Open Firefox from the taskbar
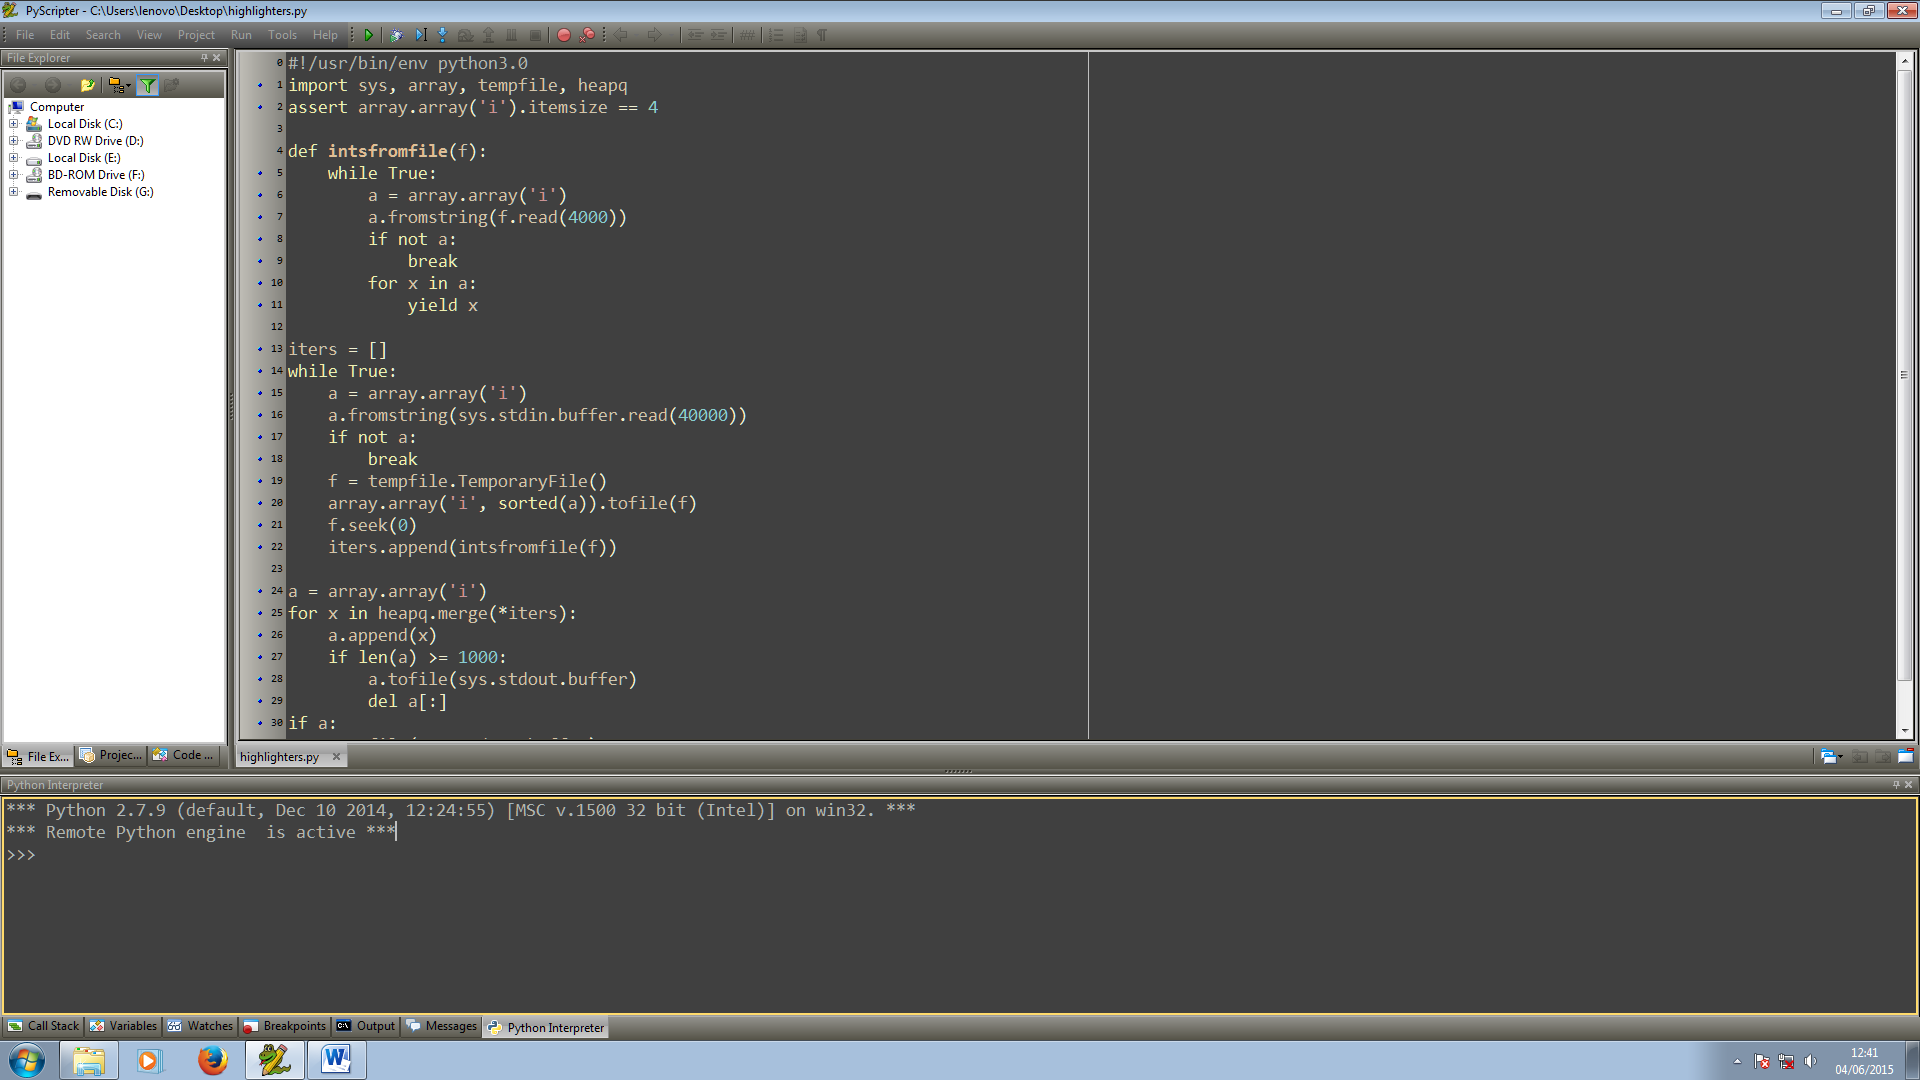 pyautogui.click(x=212, y=1060)
